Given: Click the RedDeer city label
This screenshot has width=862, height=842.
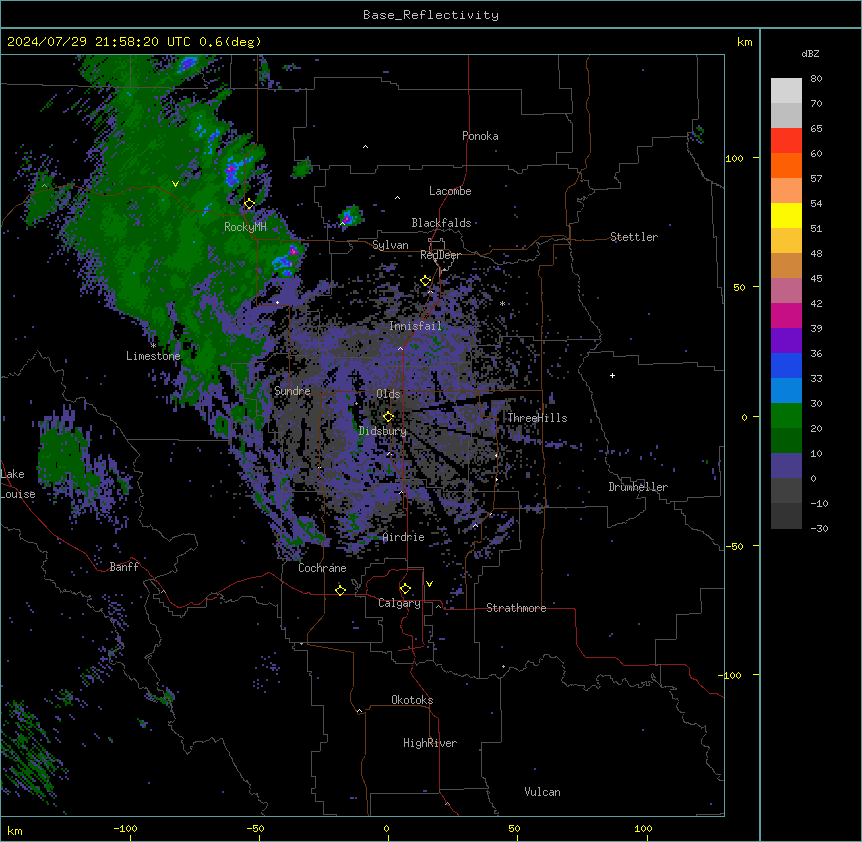Looking at the screenshot, I should point(440,255).
